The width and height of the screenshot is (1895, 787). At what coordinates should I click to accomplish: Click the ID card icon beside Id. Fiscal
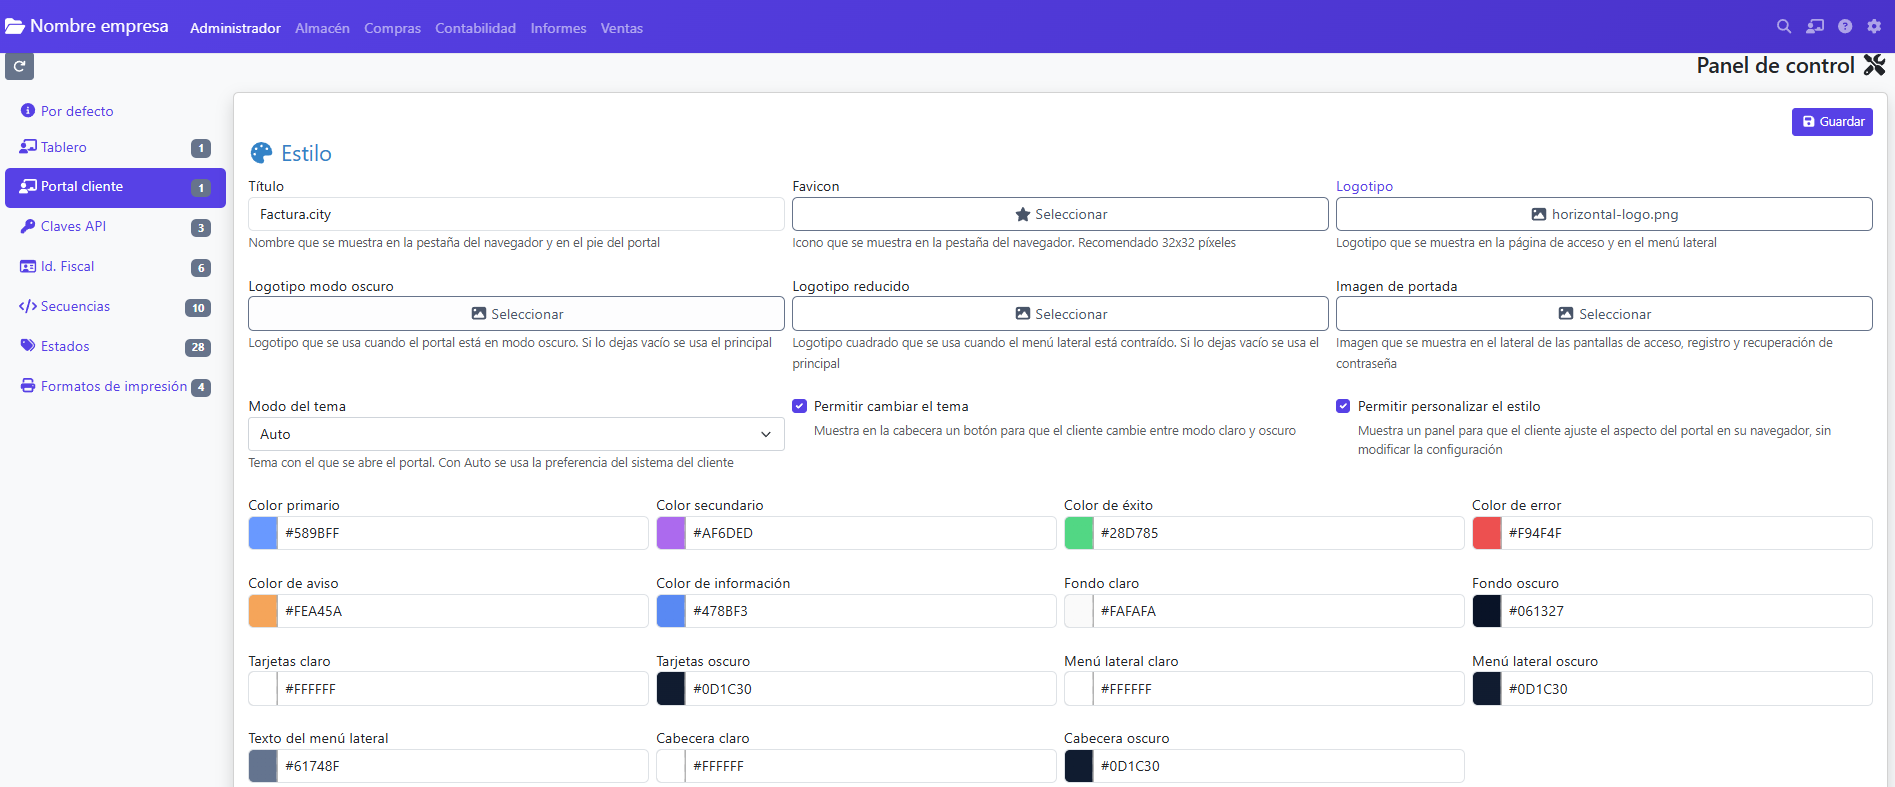[28, 266]
